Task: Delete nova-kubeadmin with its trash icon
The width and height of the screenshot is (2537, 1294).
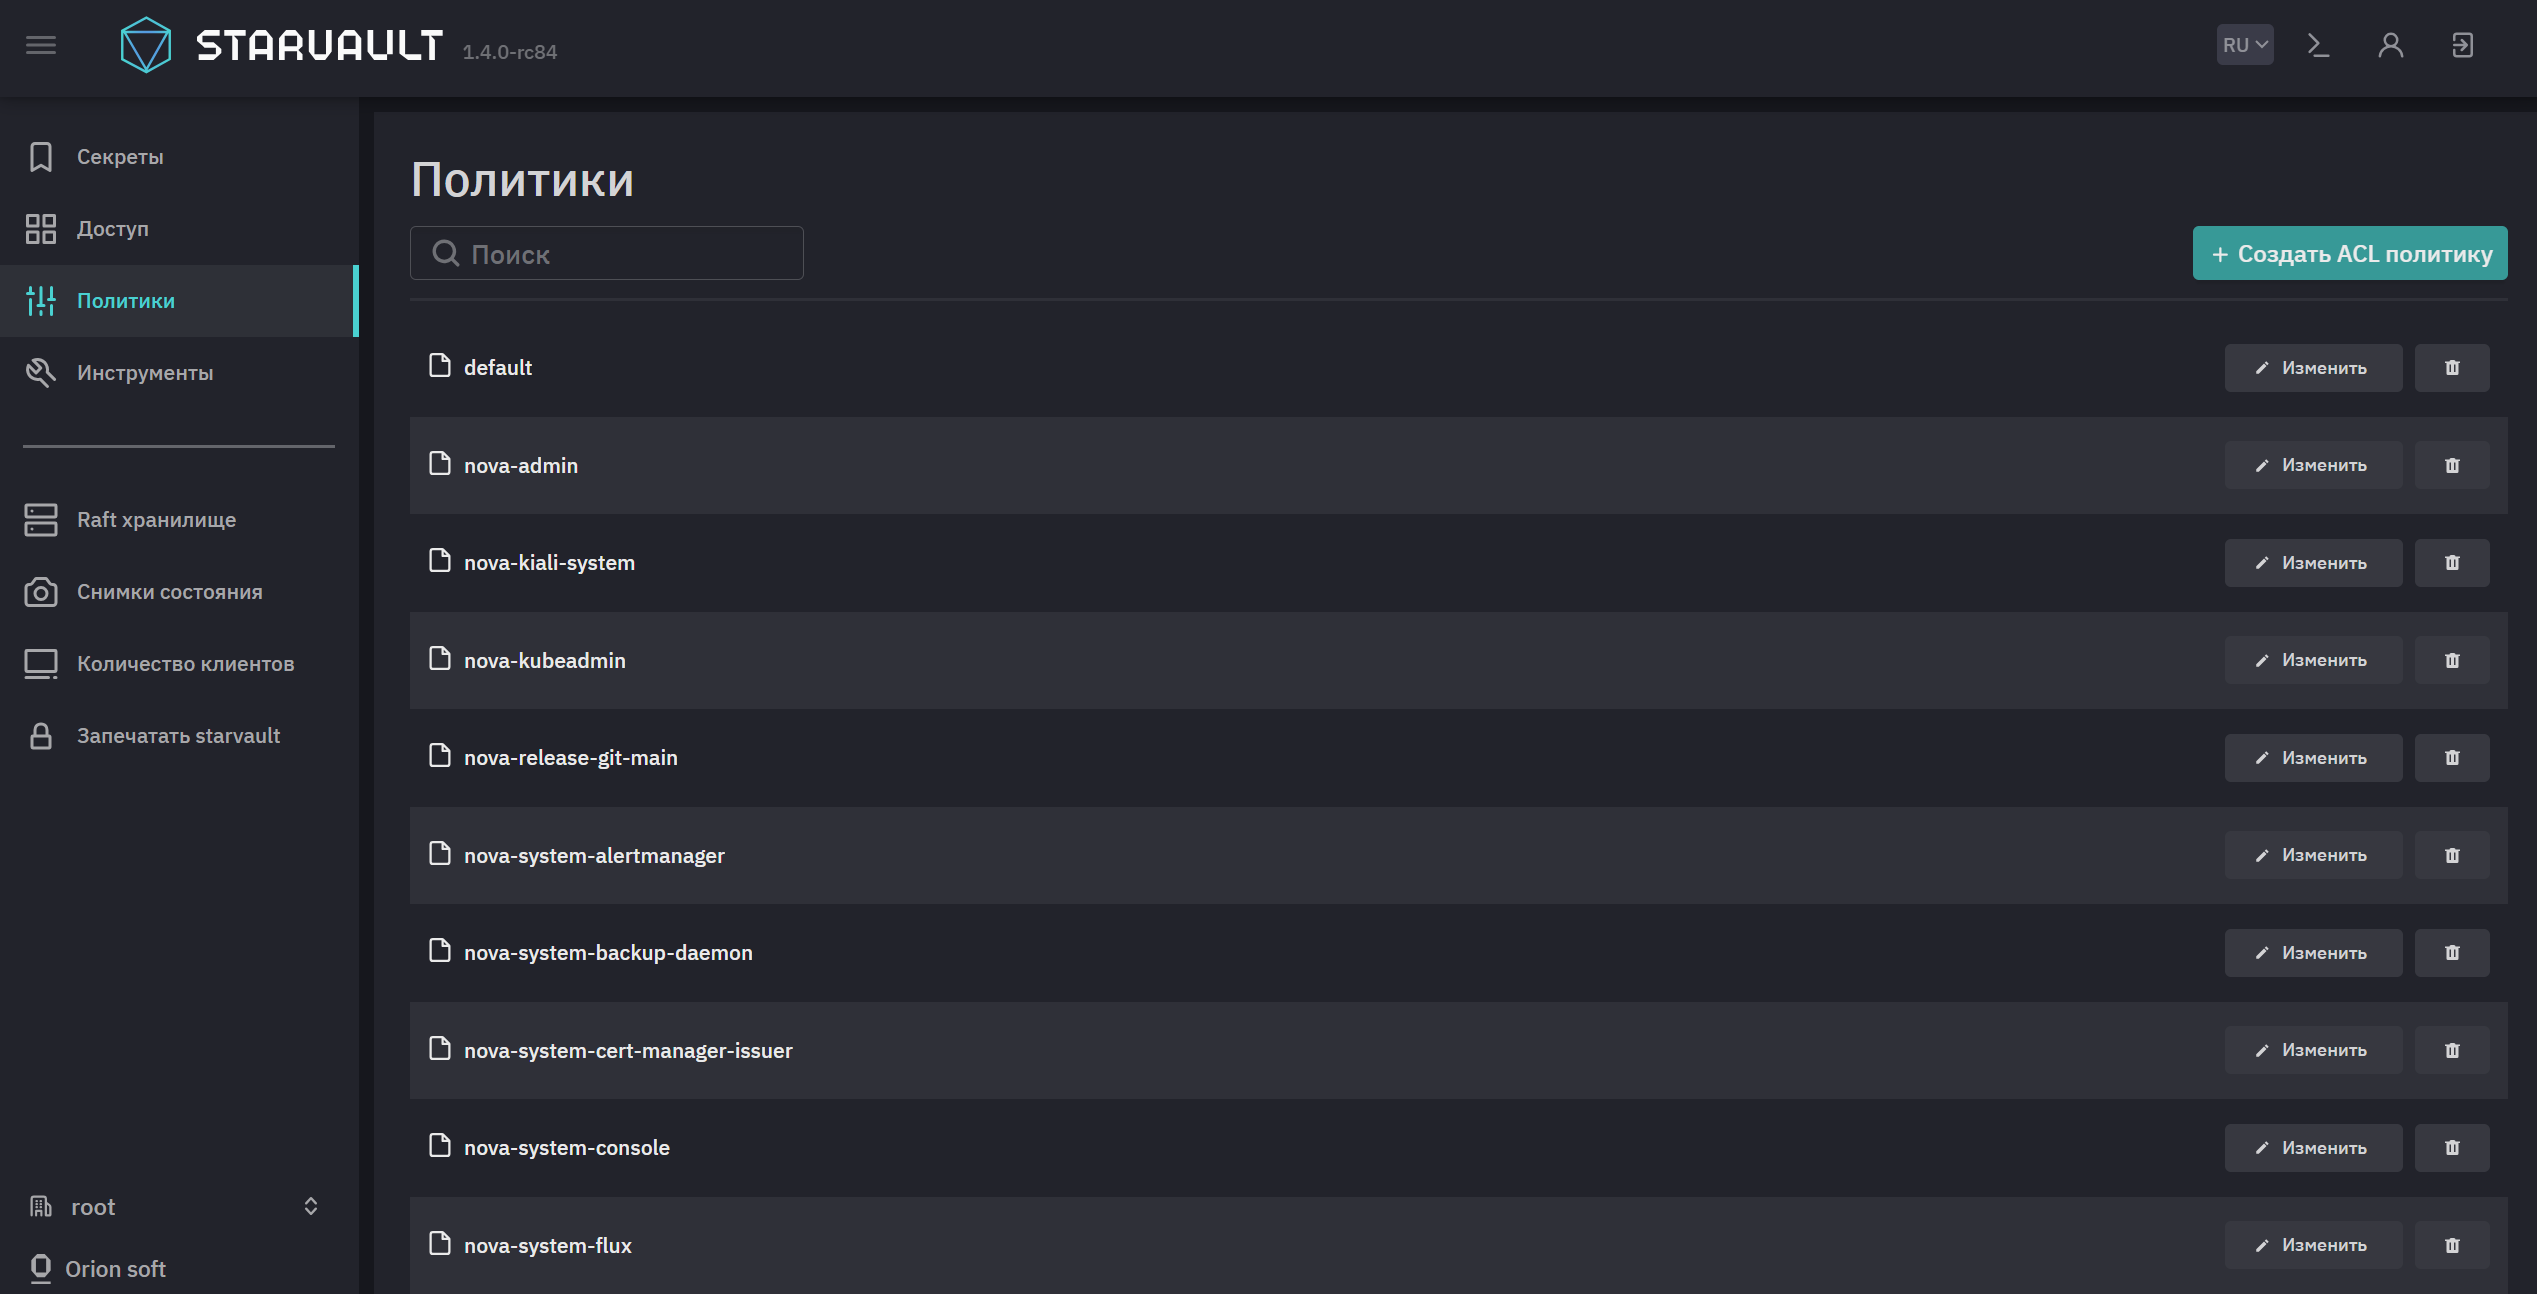Action: [2452, 660]
